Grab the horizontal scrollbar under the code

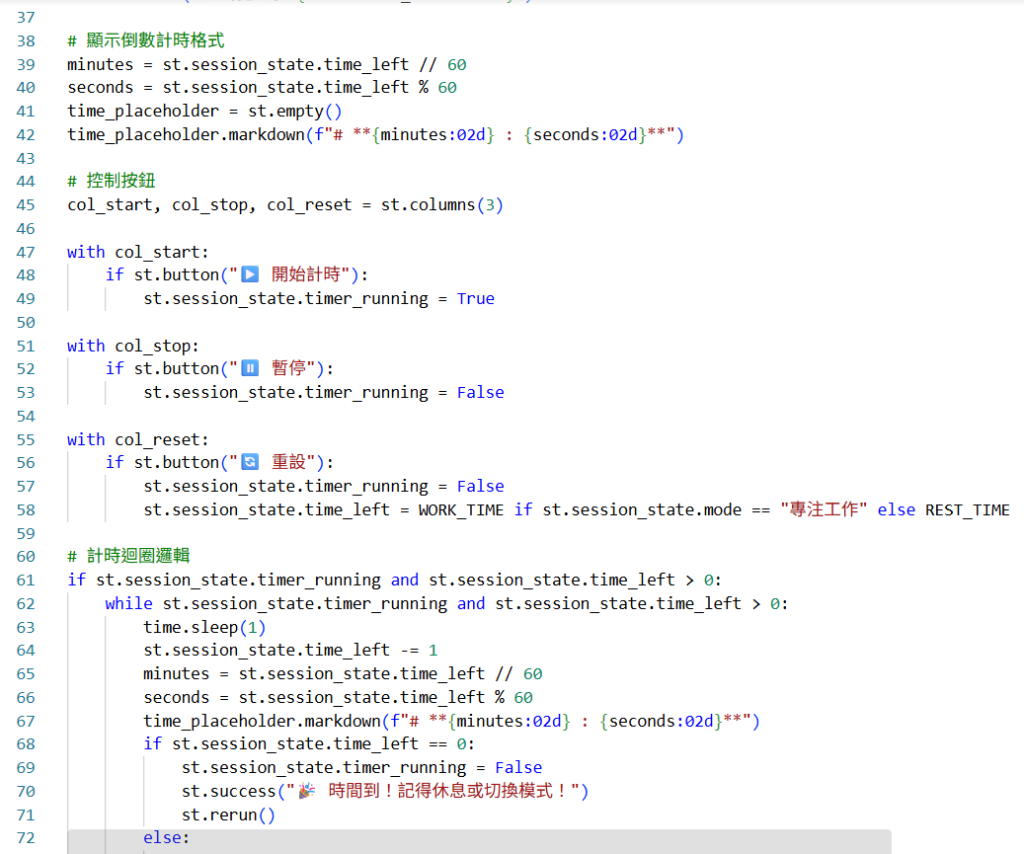479,842
